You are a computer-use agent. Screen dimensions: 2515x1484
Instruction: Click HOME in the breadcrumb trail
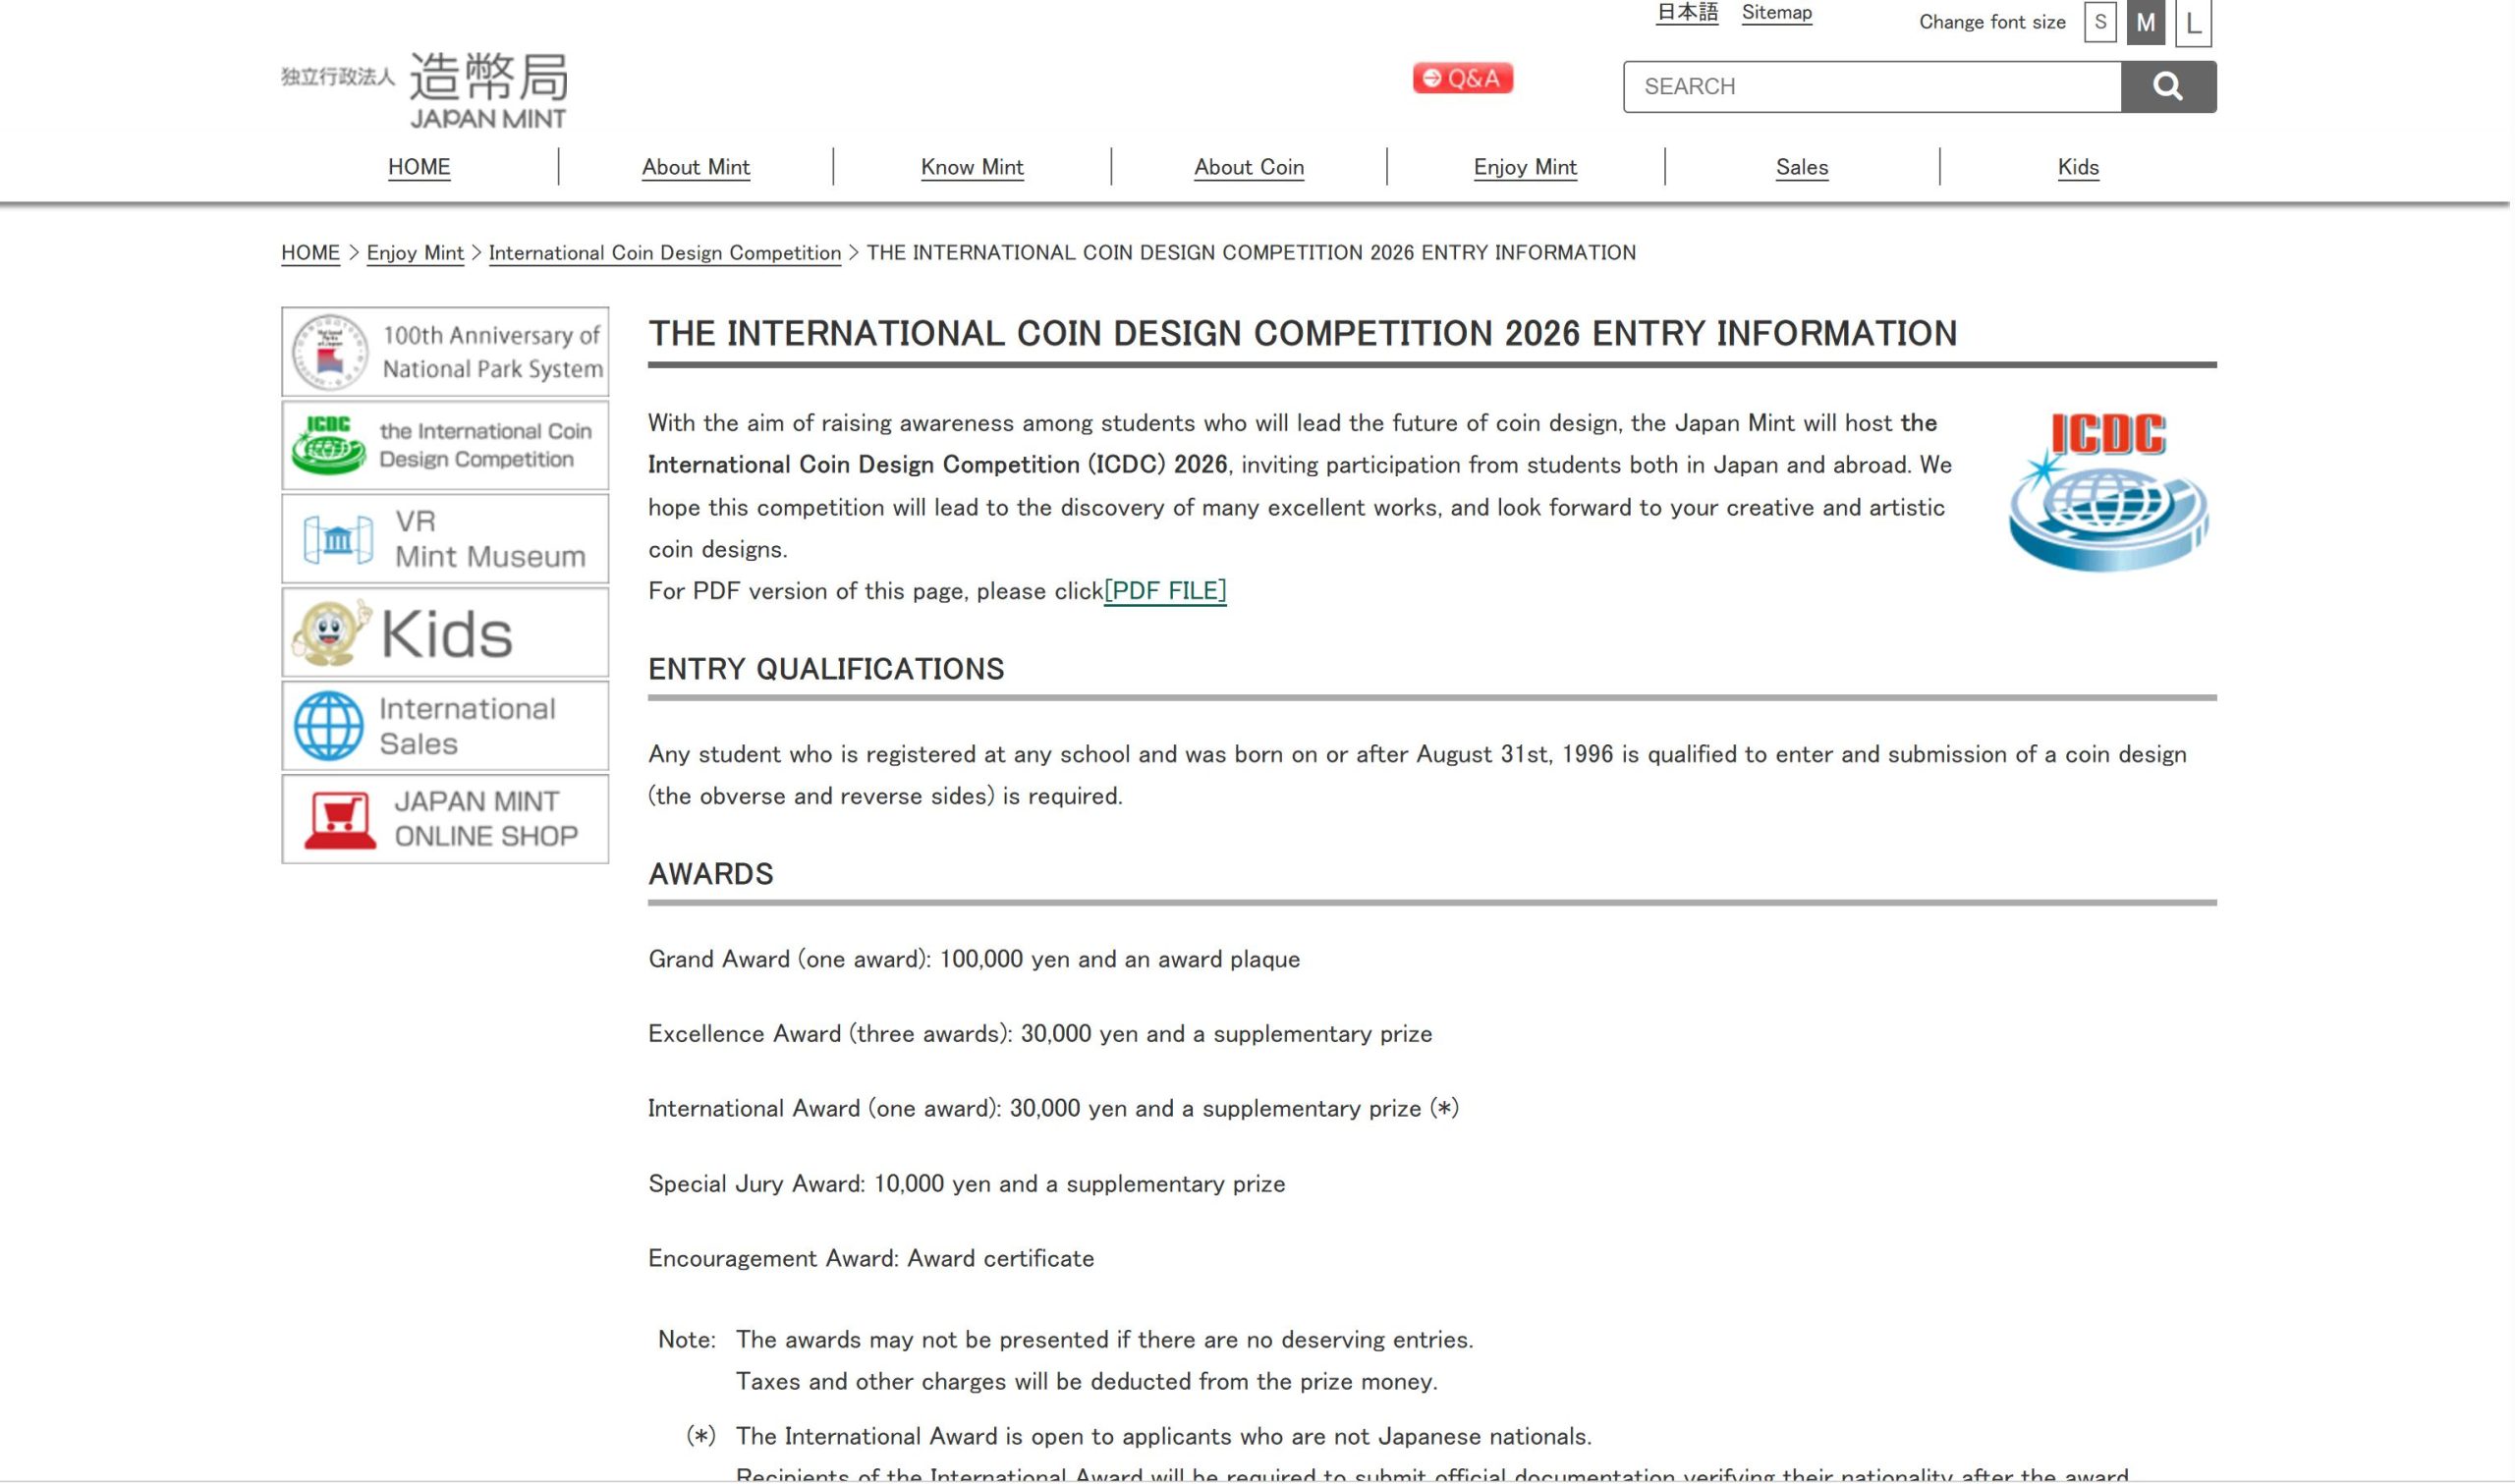310,253
